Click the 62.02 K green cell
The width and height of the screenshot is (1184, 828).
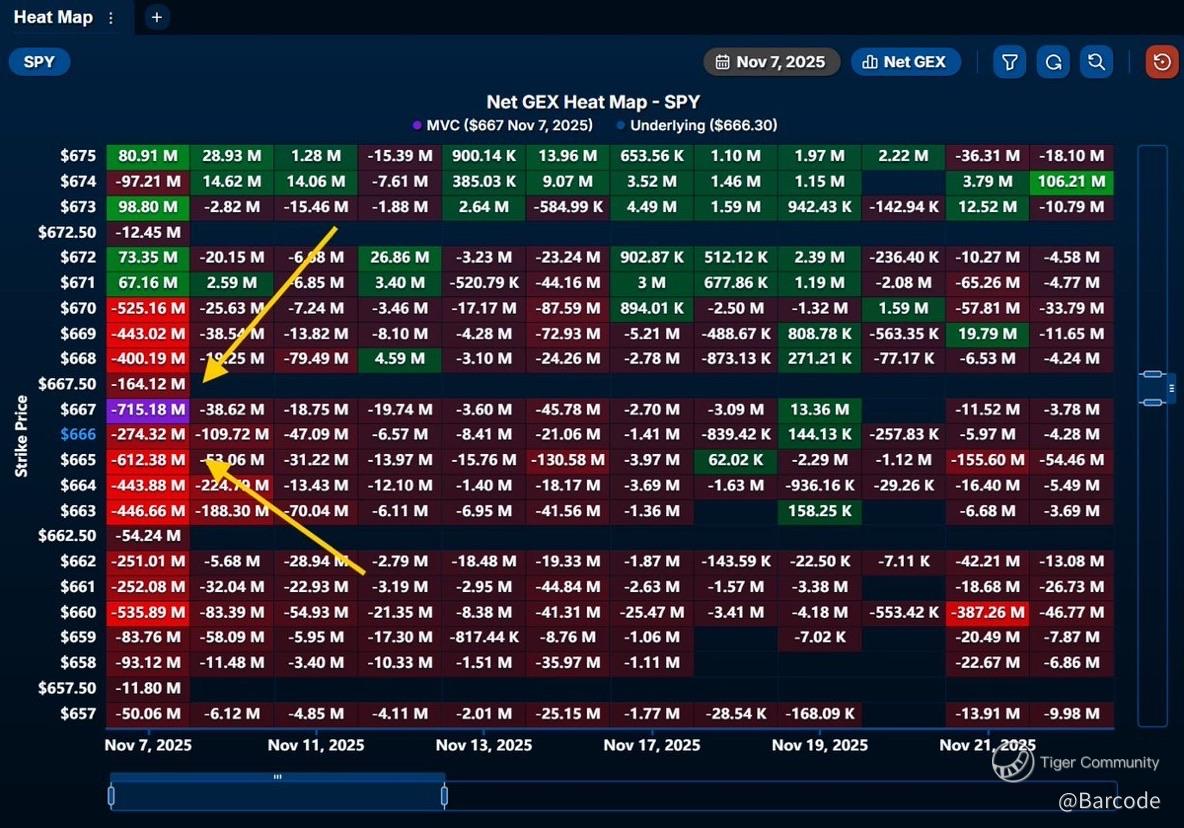click(x=735, y=460)
